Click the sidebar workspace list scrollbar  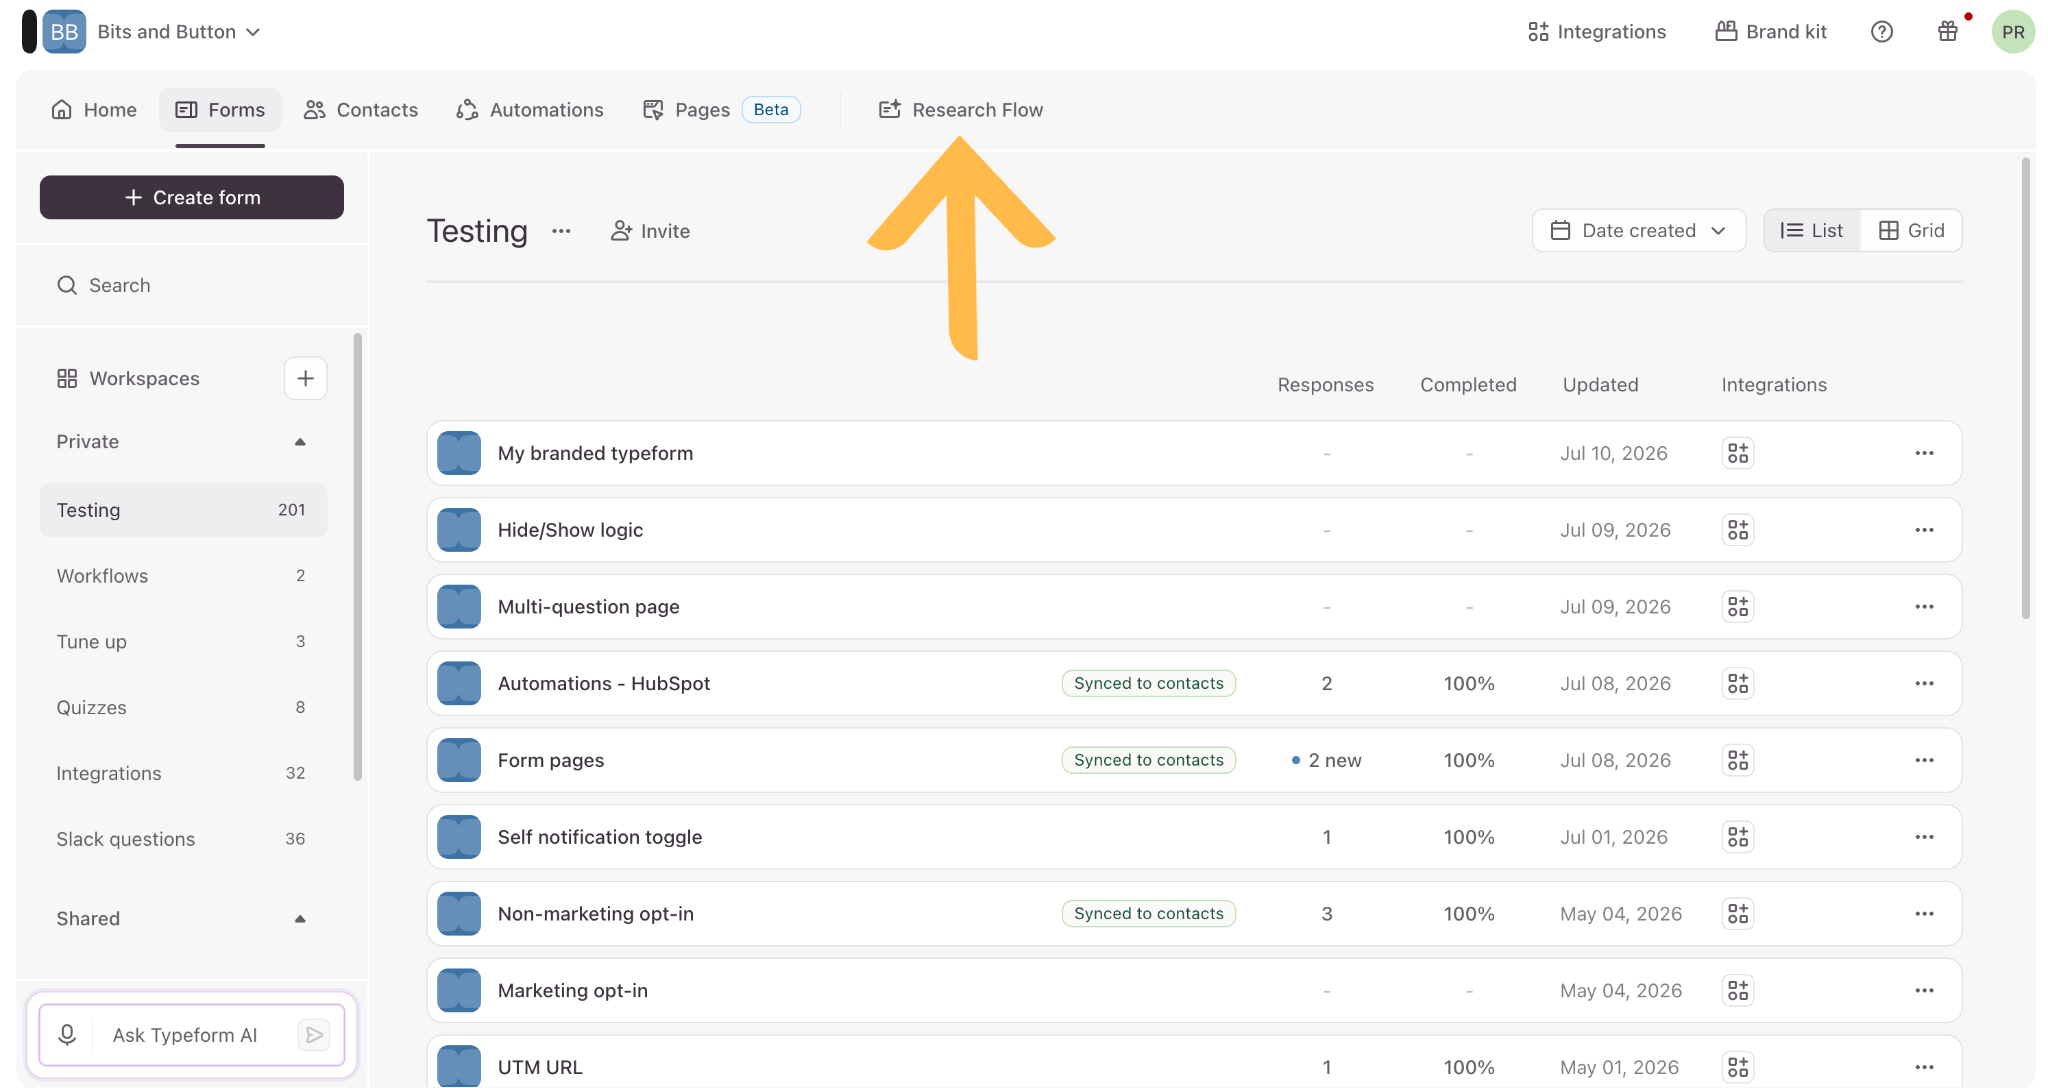pos(358,557)
